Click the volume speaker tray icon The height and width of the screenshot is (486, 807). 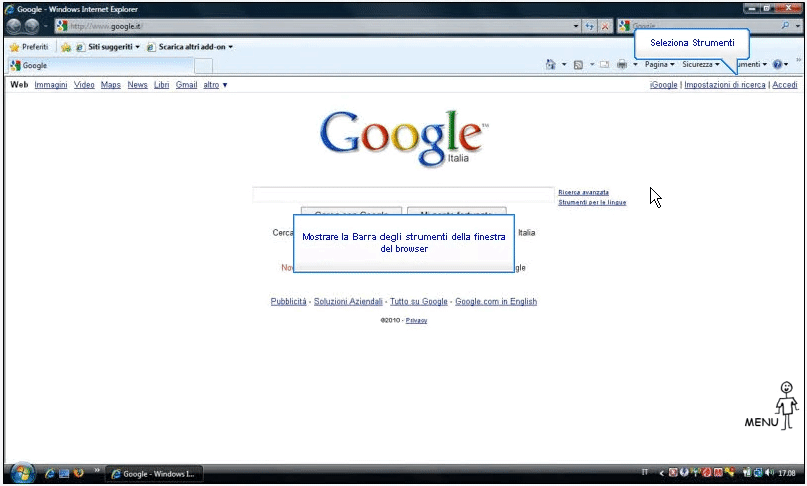(x=769, y=473)
